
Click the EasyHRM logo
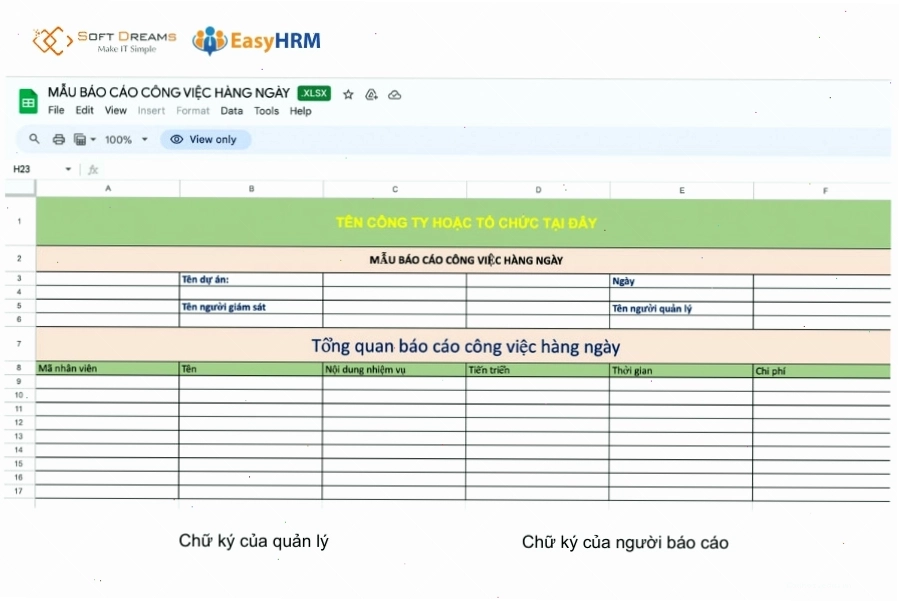click(256, 41)
